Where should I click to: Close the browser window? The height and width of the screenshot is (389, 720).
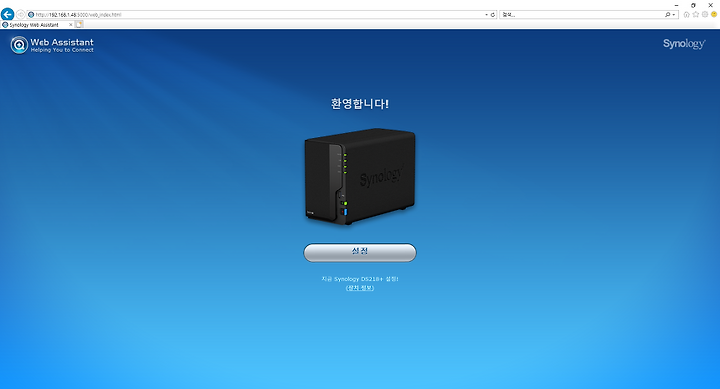(x=711, y=5)
